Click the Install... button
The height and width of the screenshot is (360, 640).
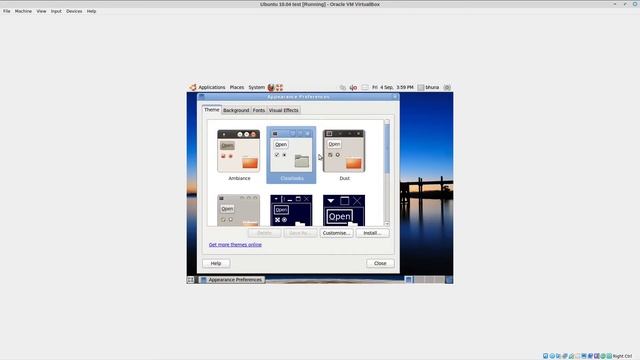tap(372, 233)
